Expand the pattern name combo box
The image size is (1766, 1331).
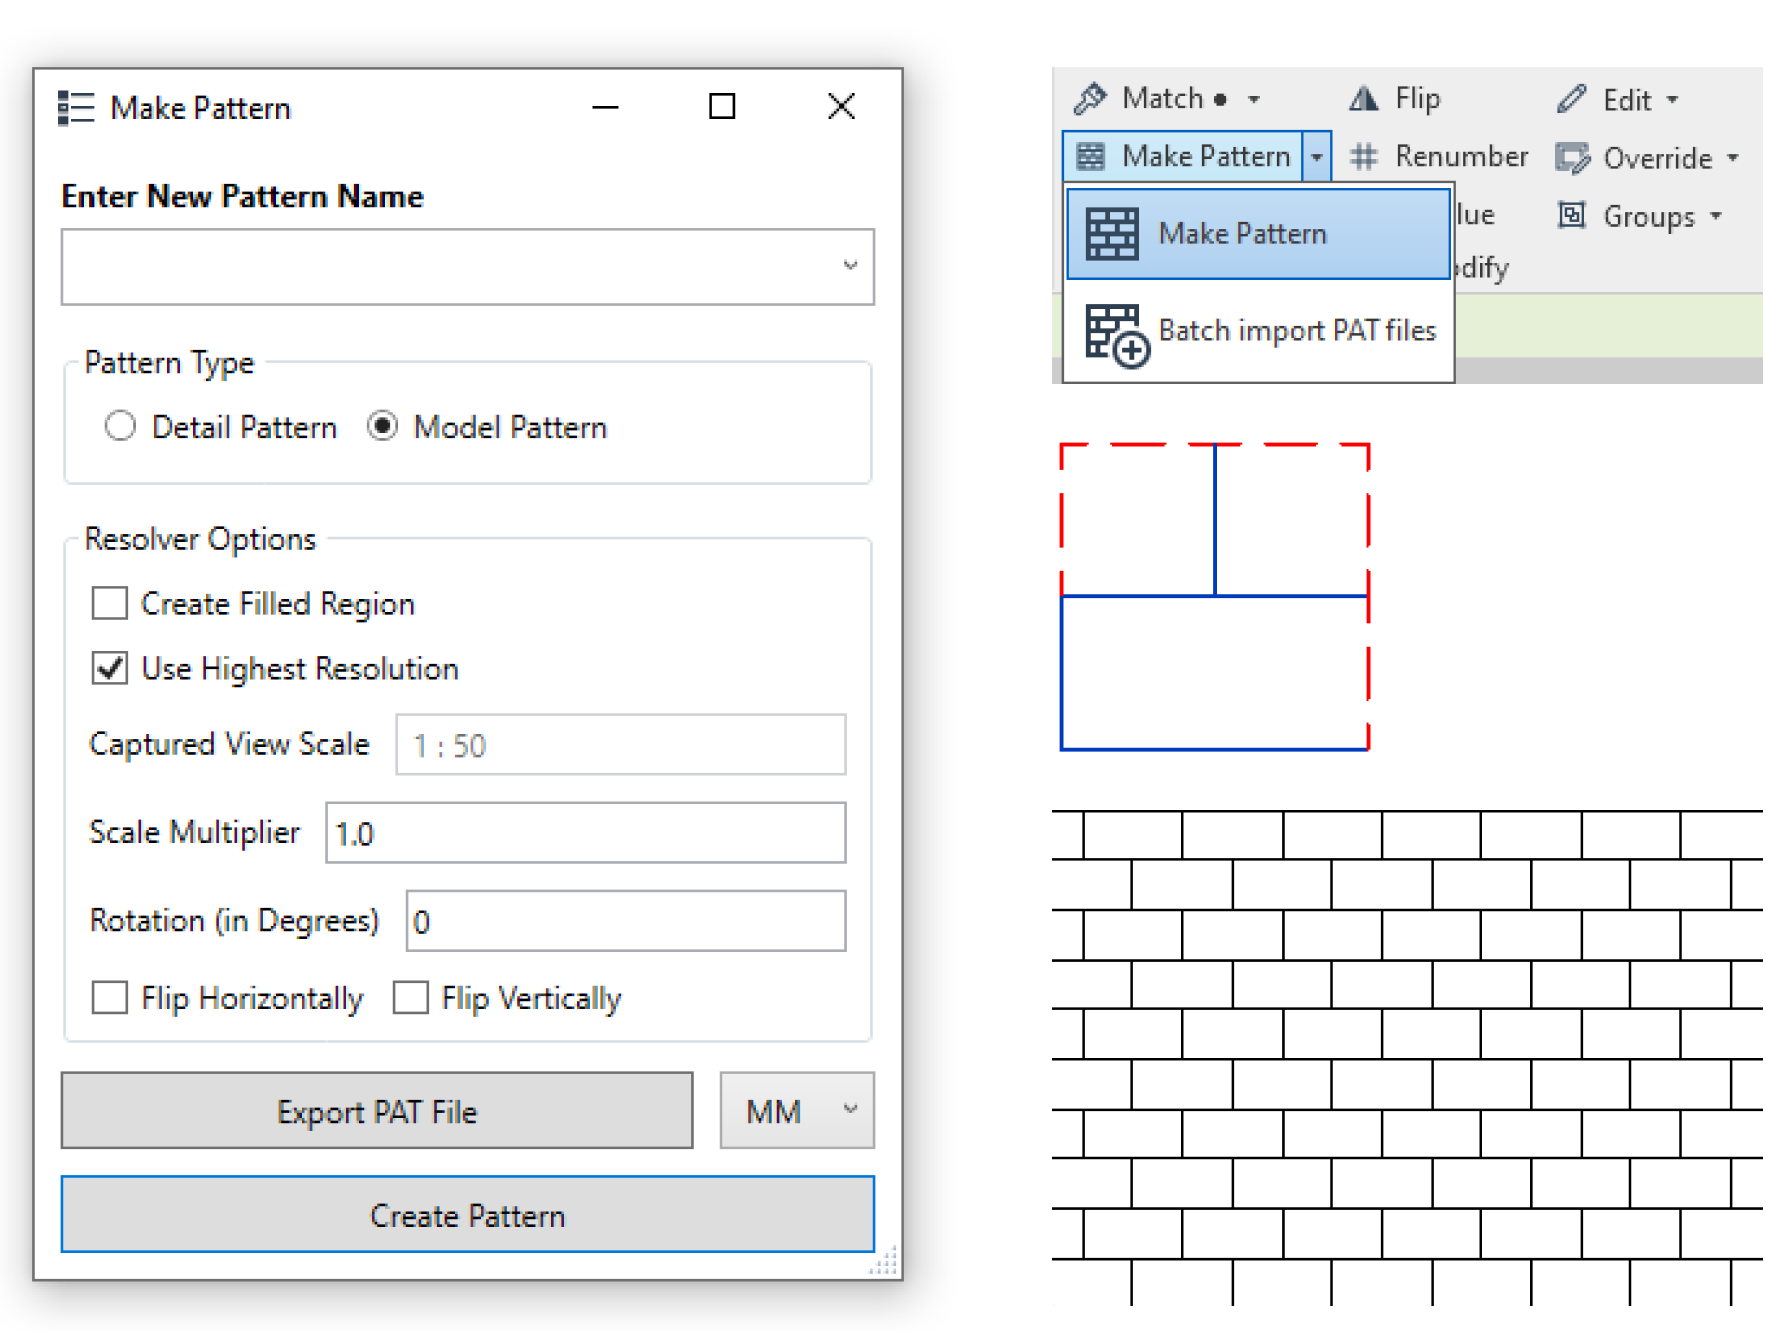849,266
